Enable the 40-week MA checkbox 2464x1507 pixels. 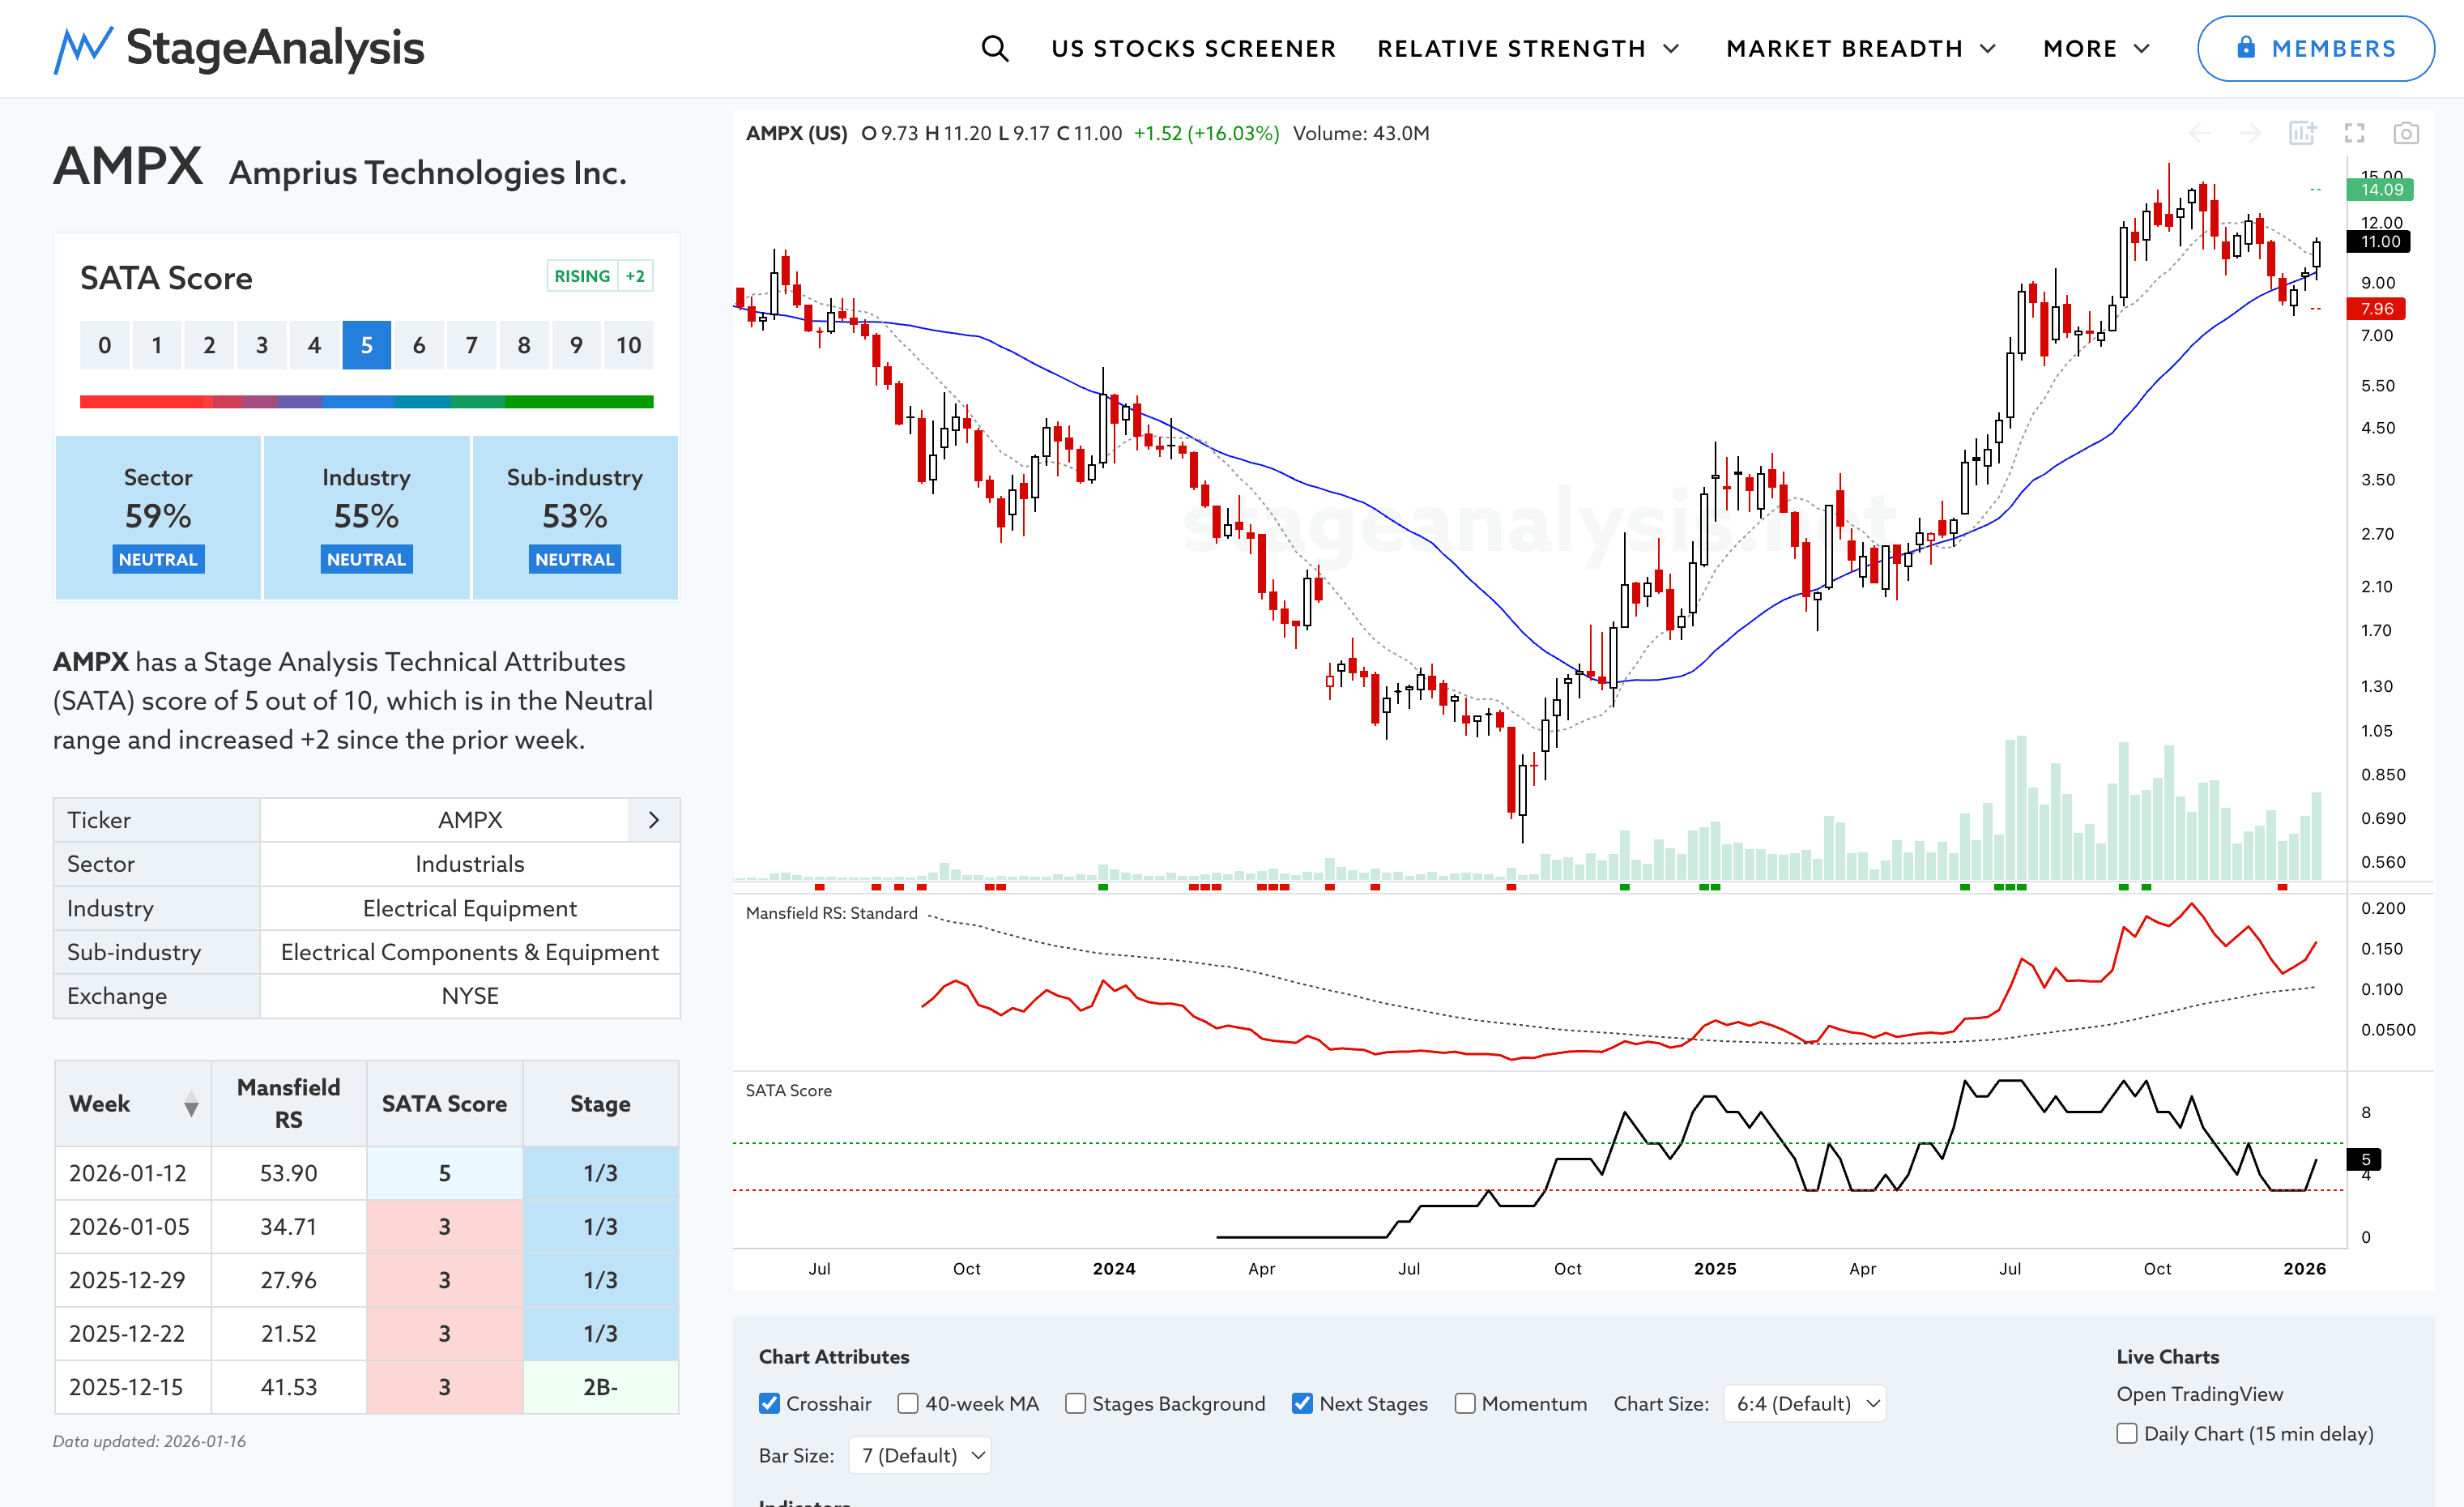pos(908,1403)
